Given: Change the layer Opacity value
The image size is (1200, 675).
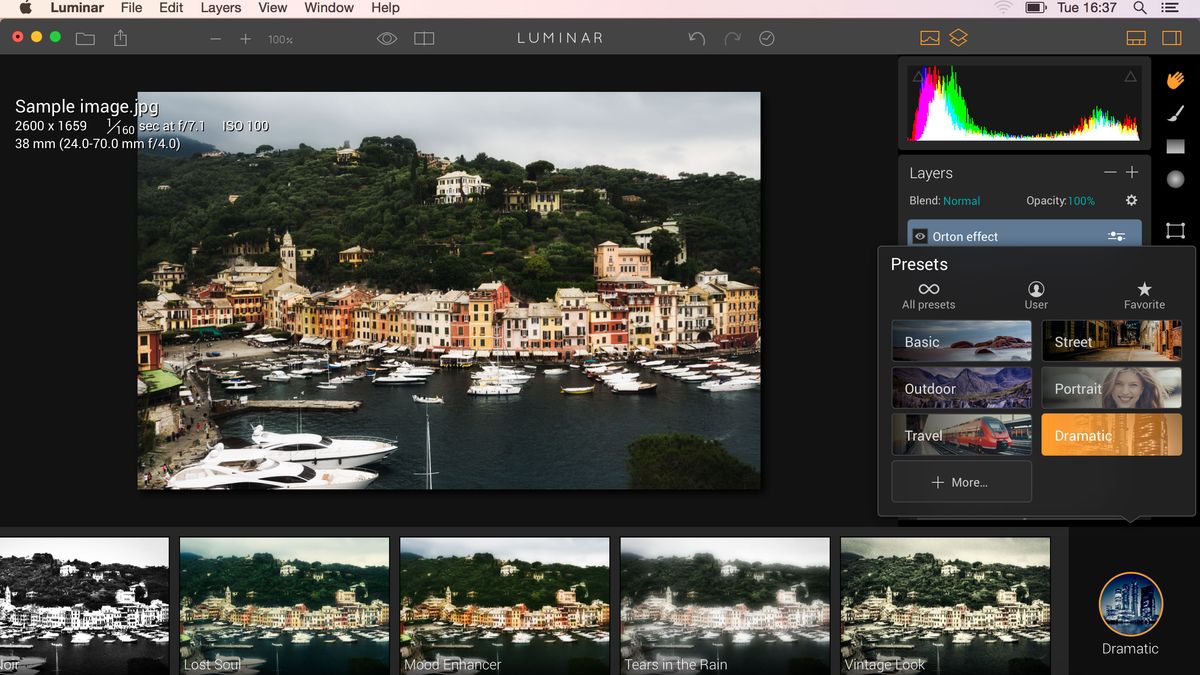Looking at the screenshot, I should click(1085, 200).
